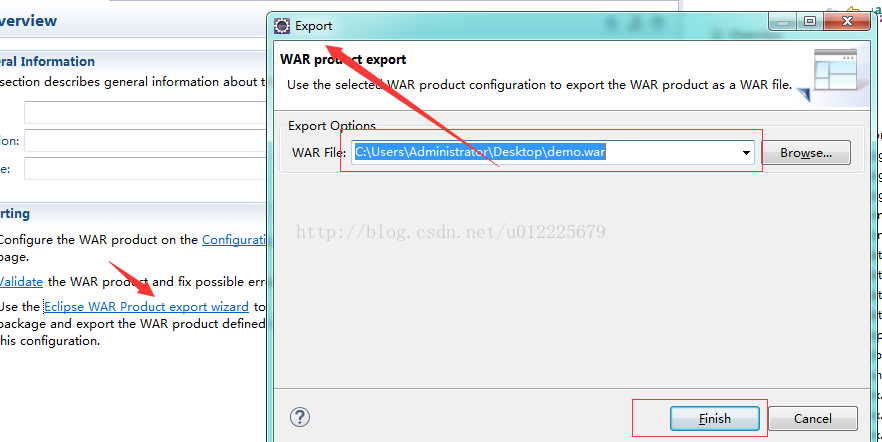This screenshot has width=882, height=442.
Task: Close the Export dialog with the X button
Action: tap(848, 22)
